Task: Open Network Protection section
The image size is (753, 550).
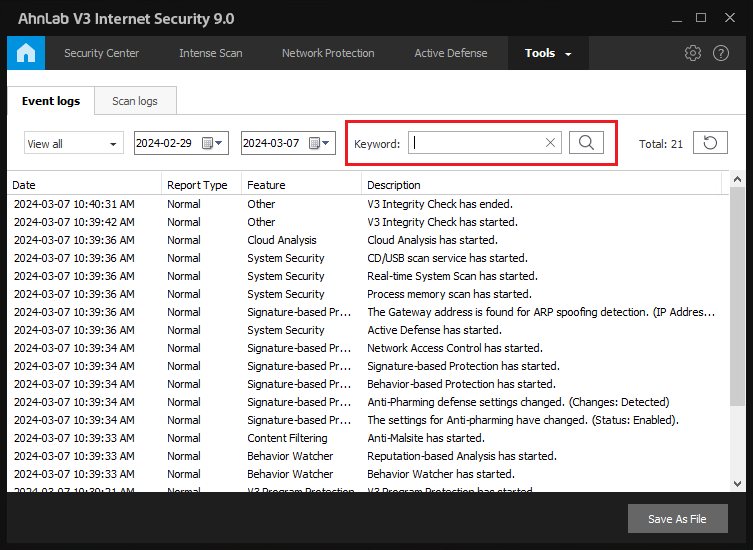Action: pos(328,53)
